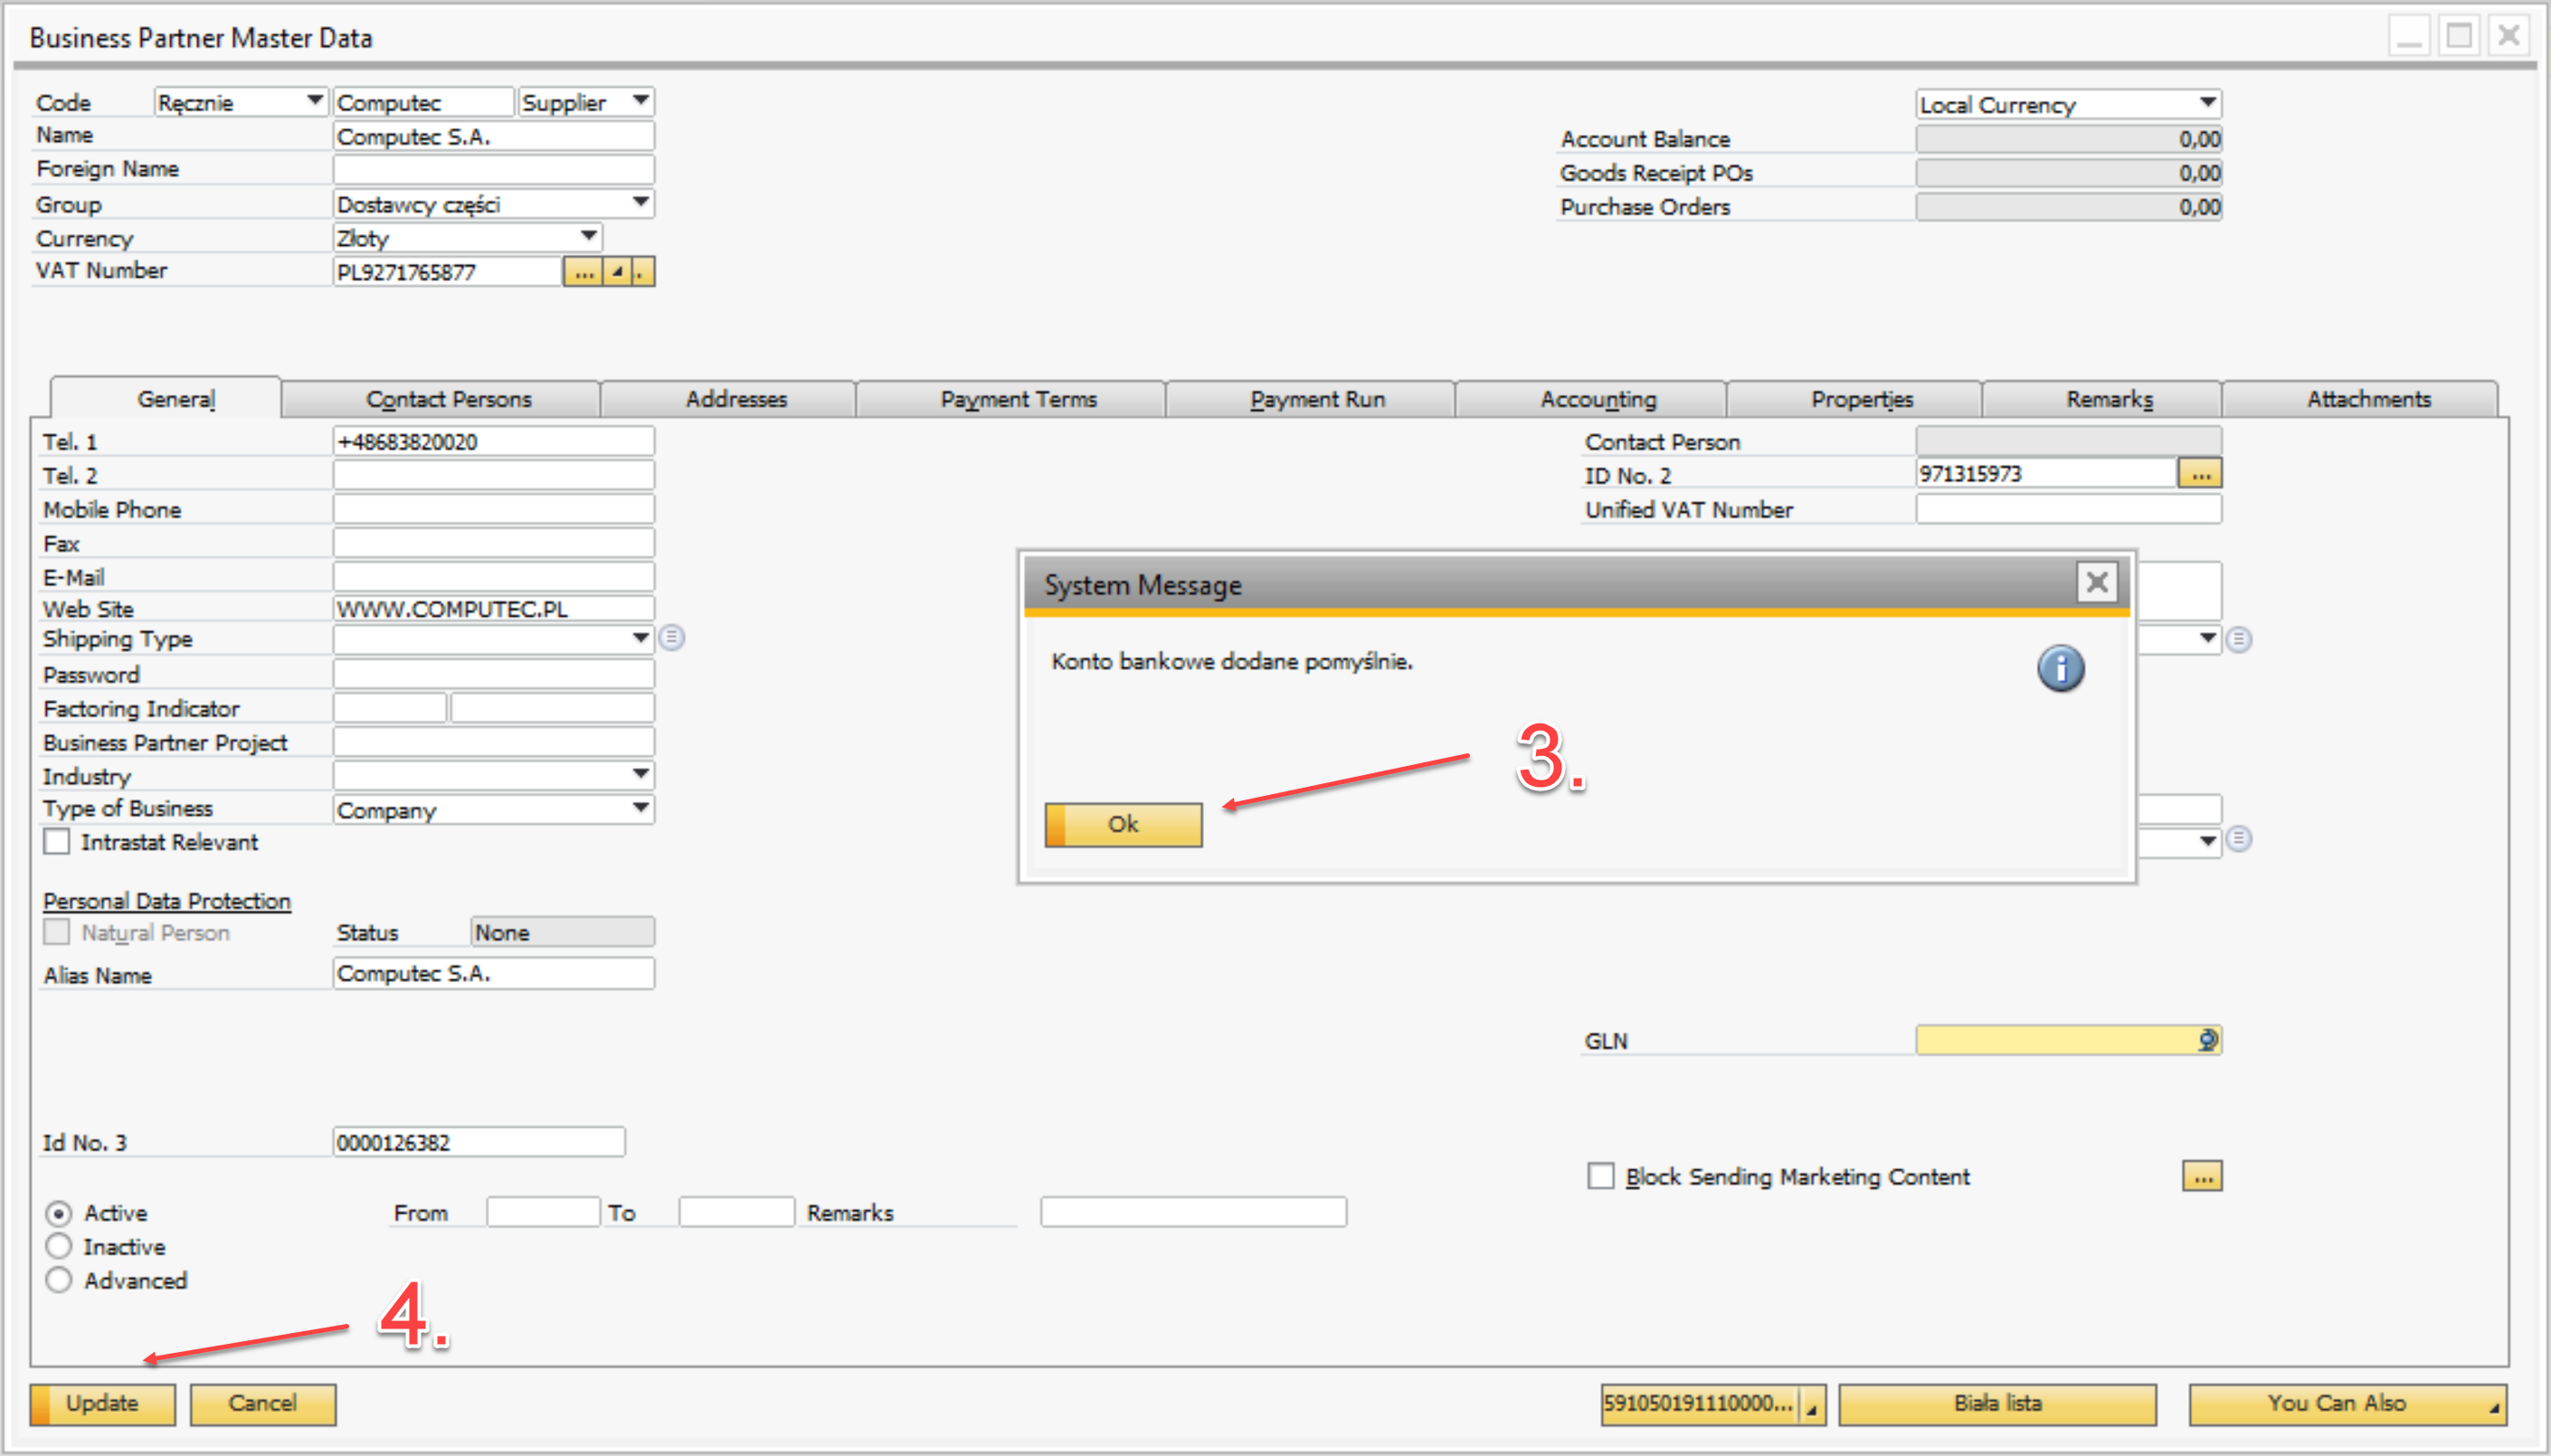Click triangle button beside VAT Number field
The width and height of the screenshot is (2551, 1456).
(x=618, y=272)
